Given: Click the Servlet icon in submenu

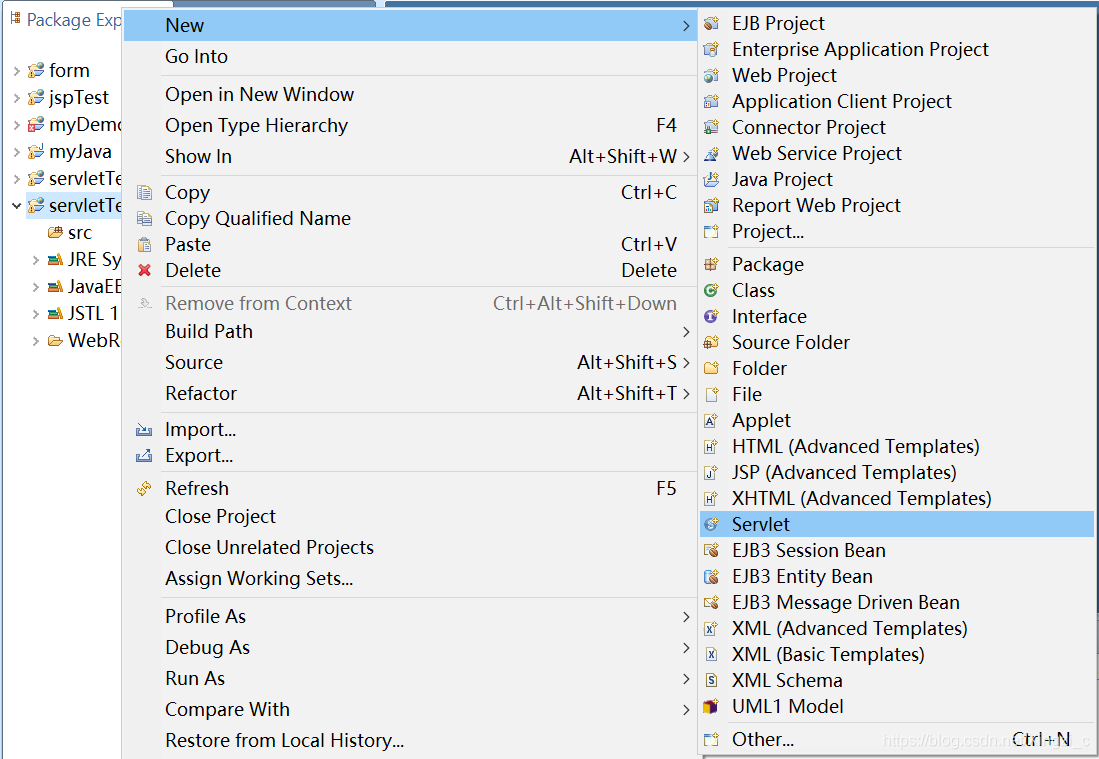Looking at the screenshot, I should tap(711, 524).
